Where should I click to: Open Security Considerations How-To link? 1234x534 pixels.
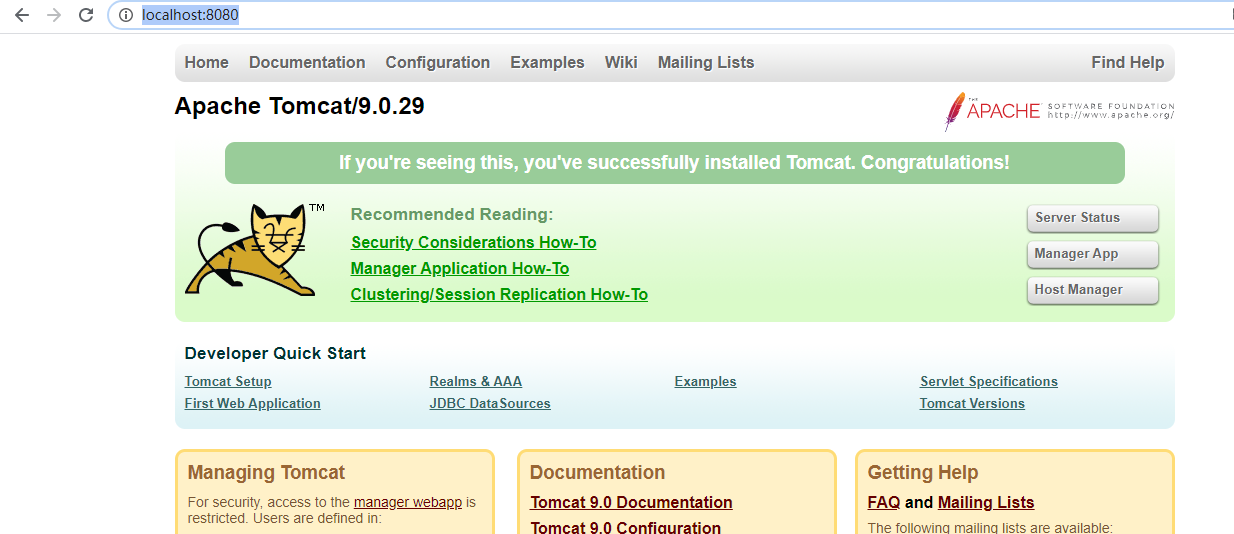click(474, 242)
